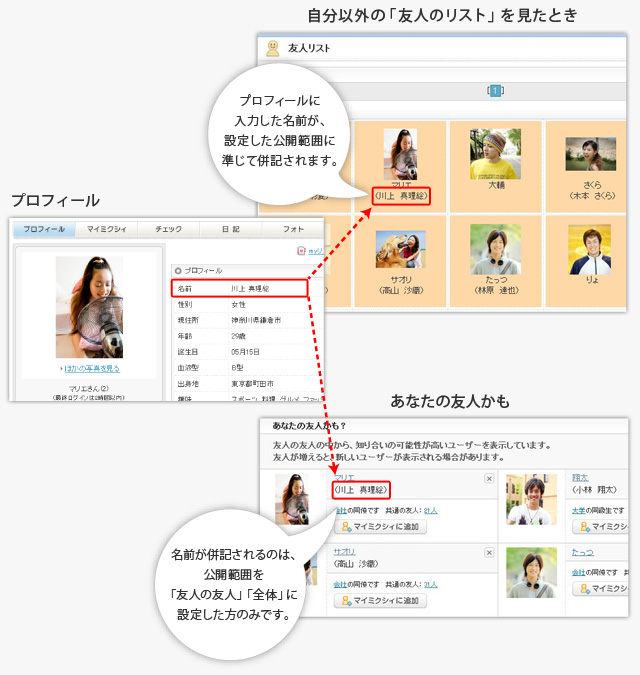Click 会社 link on サオリ's card
This screenshot has width=640, height=675.
click(340, 585)
